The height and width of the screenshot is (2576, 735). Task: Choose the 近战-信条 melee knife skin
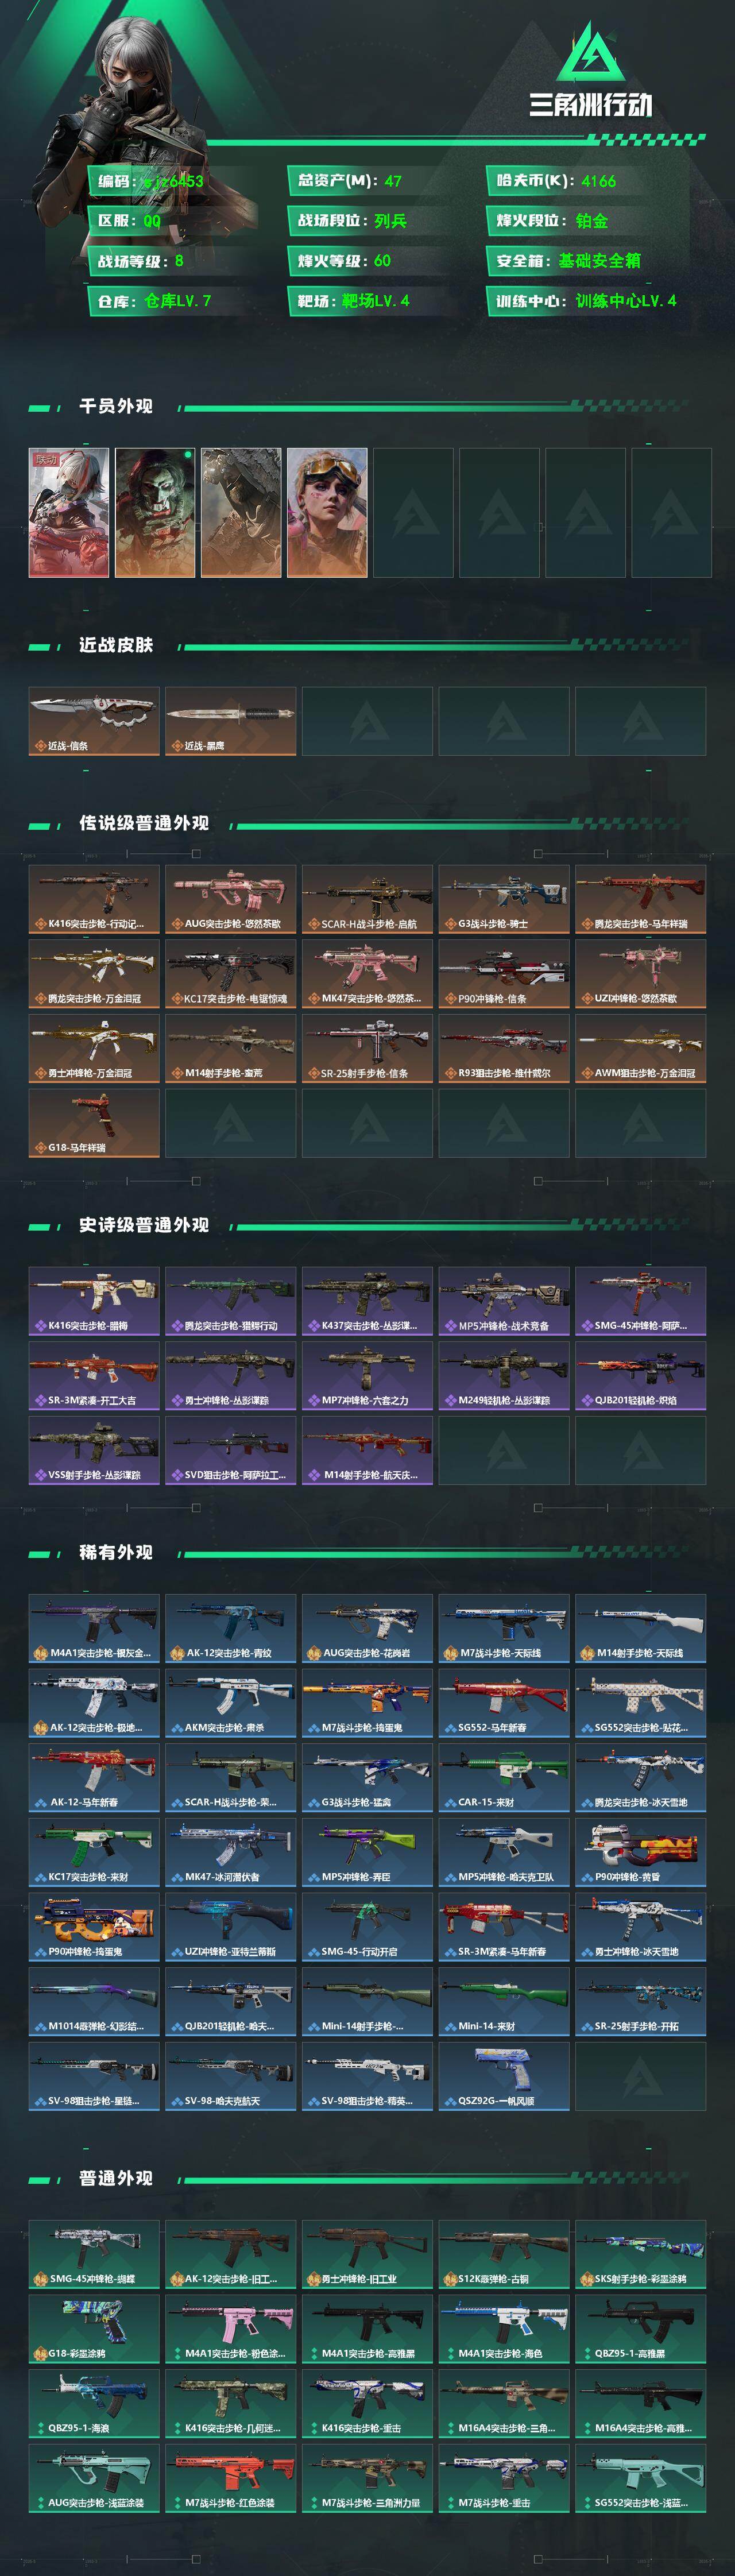94,720
